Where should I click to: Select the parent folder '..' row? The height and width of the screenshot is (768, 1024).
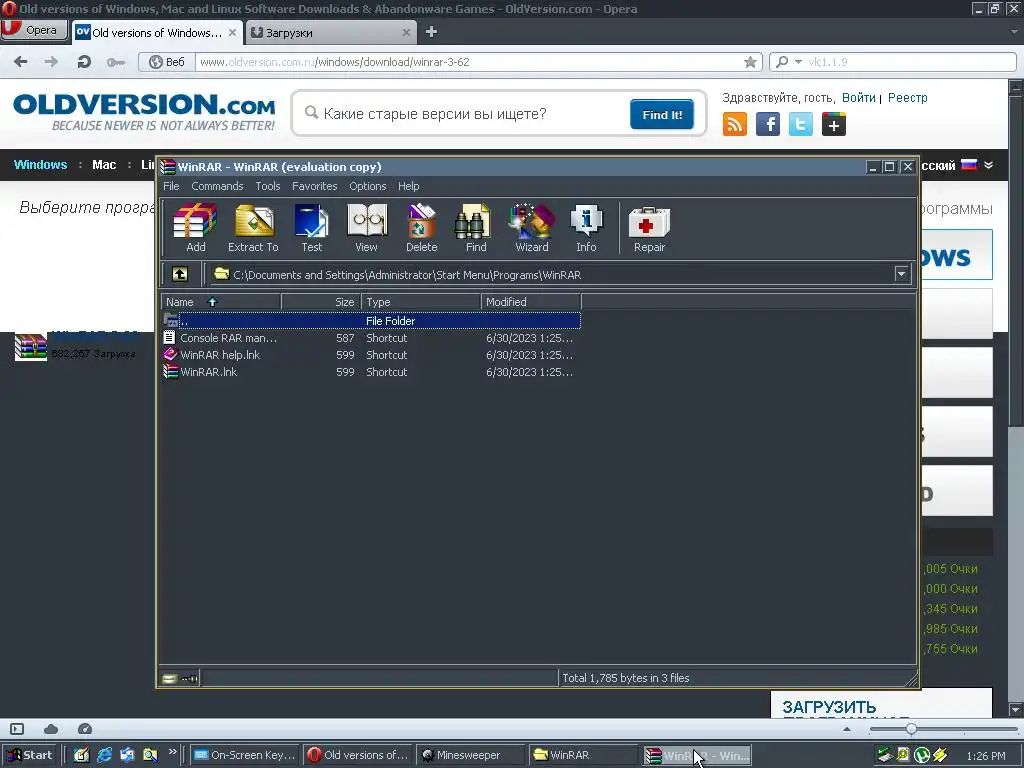click(x=371, y=321)
